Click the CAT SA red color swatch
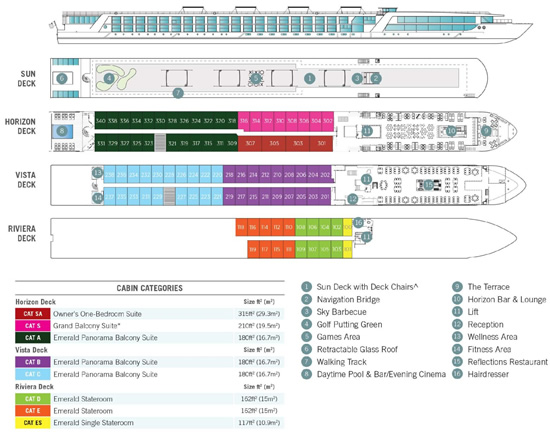550x436 pixels. click(33, 314)
